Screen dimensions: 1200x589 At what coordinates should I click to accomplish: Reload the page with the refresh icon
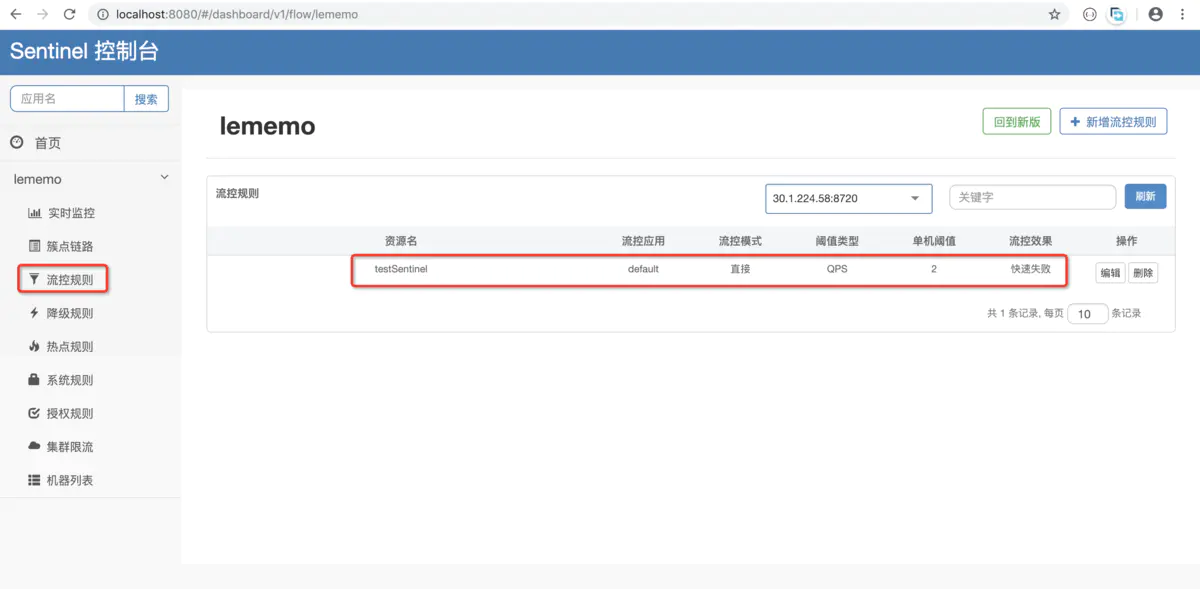[x=69, y=15]
